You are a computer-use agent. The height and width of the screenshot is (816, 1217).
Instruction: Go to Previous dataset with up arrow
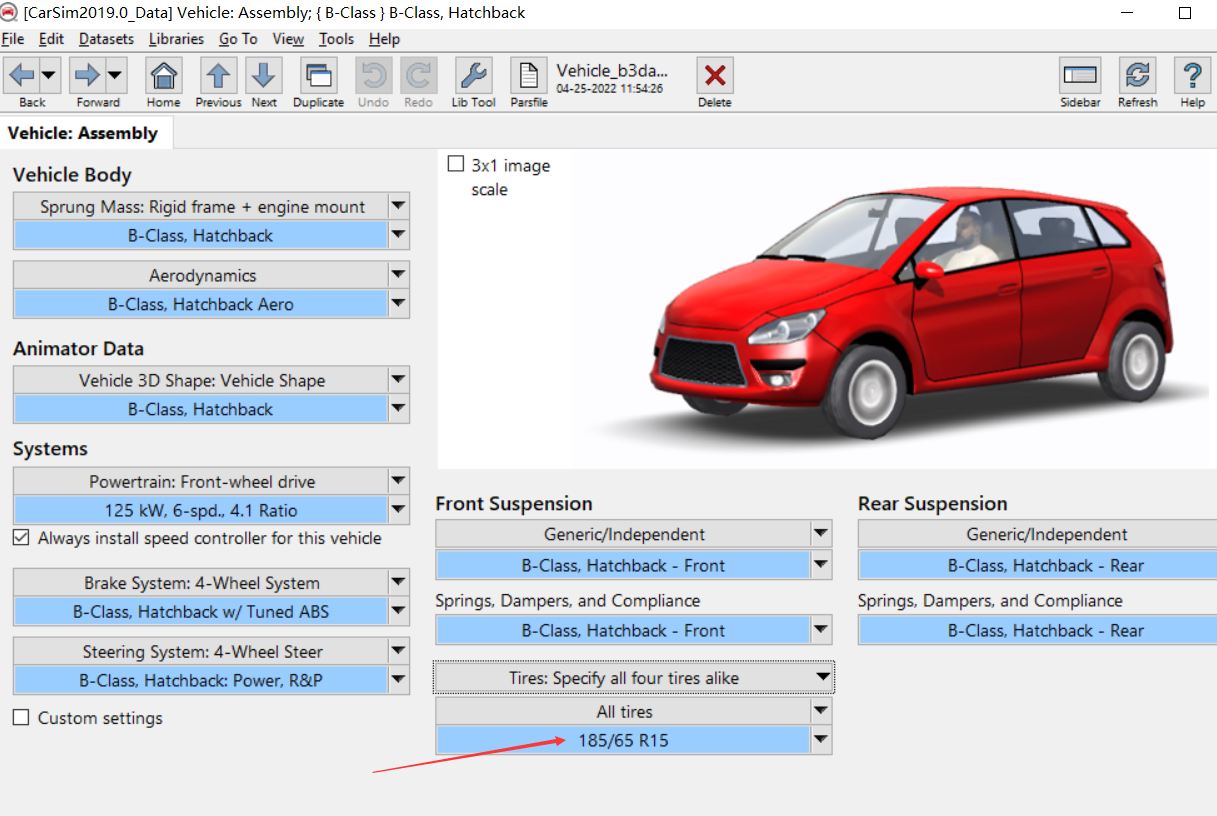click(218, 75)
